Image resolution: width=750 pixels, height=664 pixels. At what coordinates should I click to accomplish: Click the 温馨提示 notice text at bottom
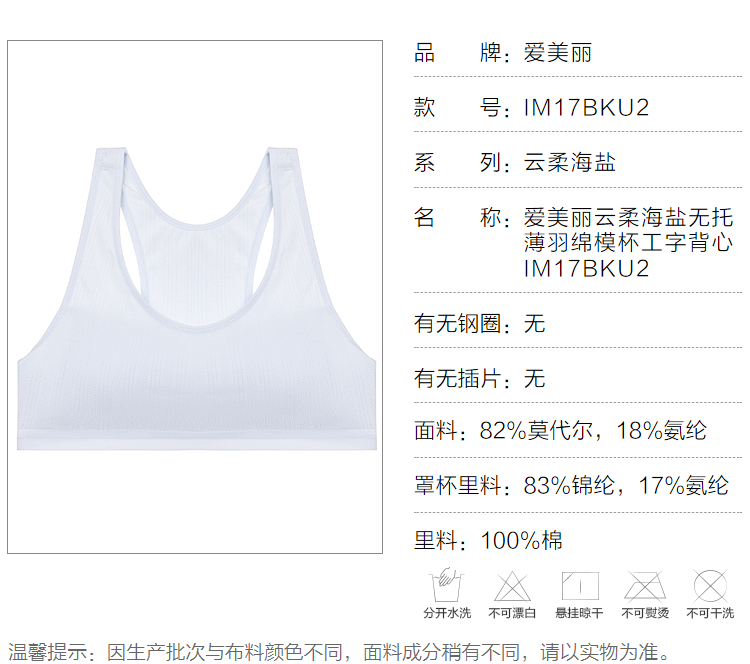tap(340, 650)
